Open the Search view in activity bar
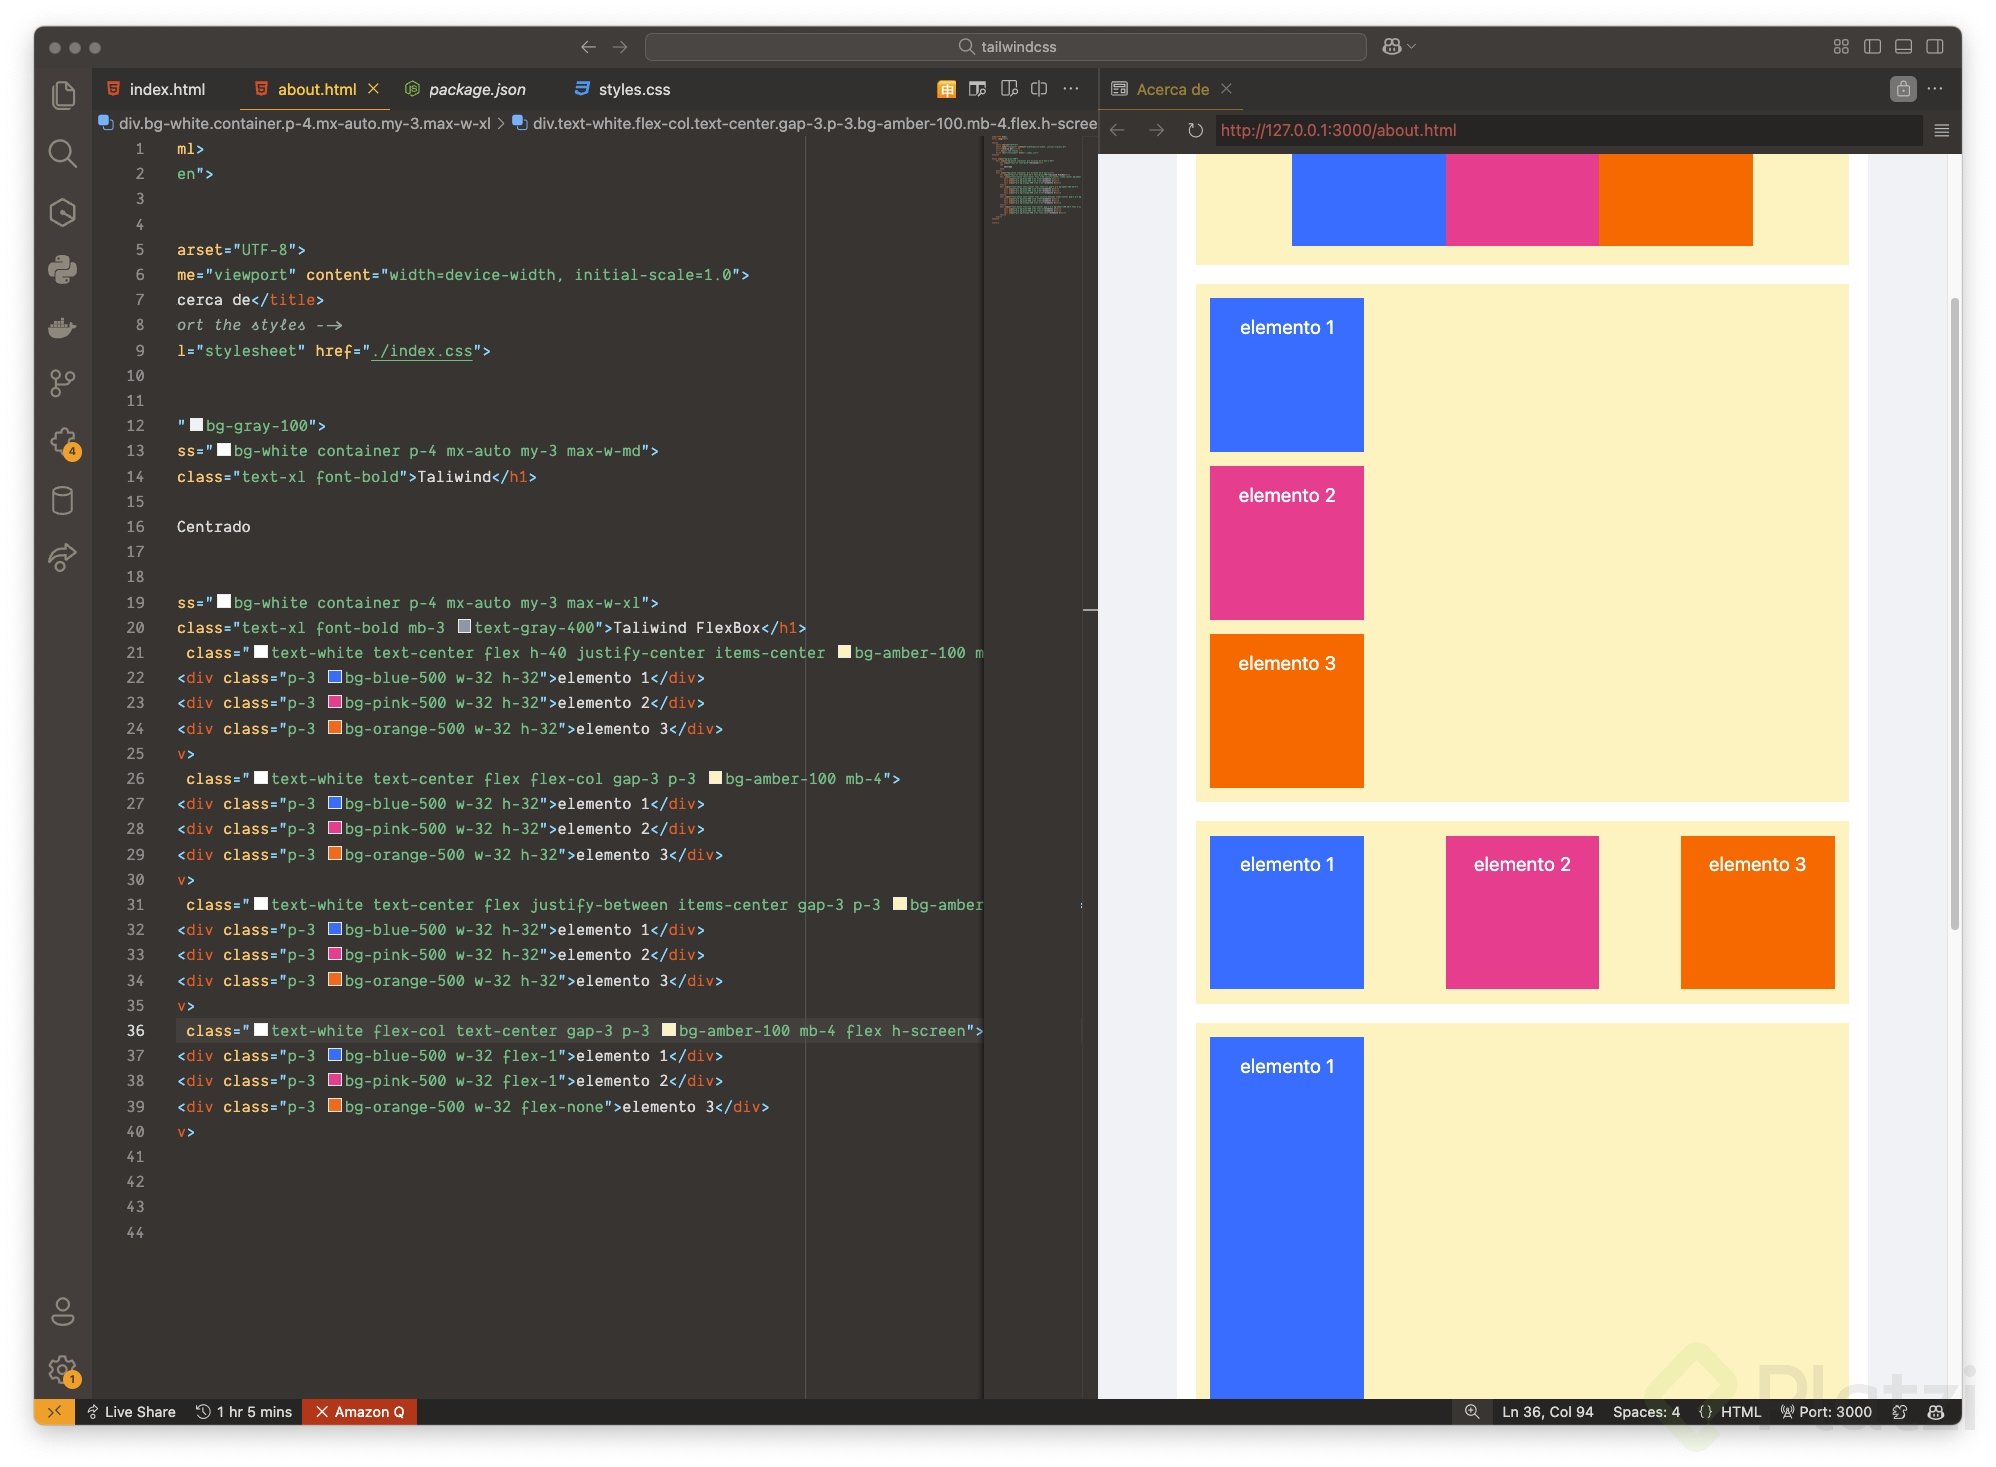This screenshot has height=1467, width=1996. pos(63,153)
